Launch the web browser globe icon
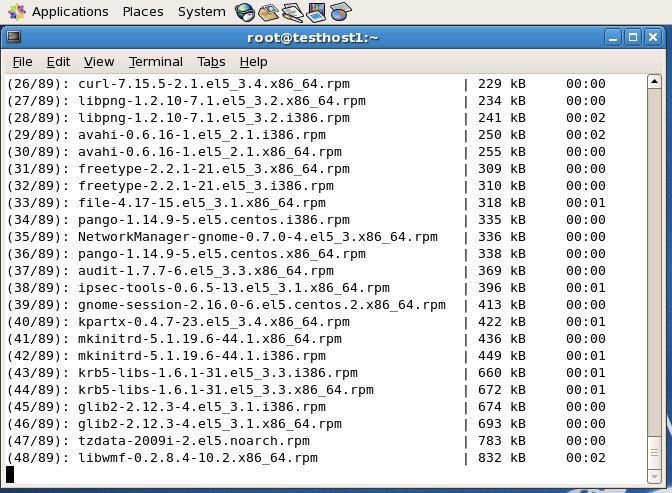672x493 pixels. coord(245,12)
